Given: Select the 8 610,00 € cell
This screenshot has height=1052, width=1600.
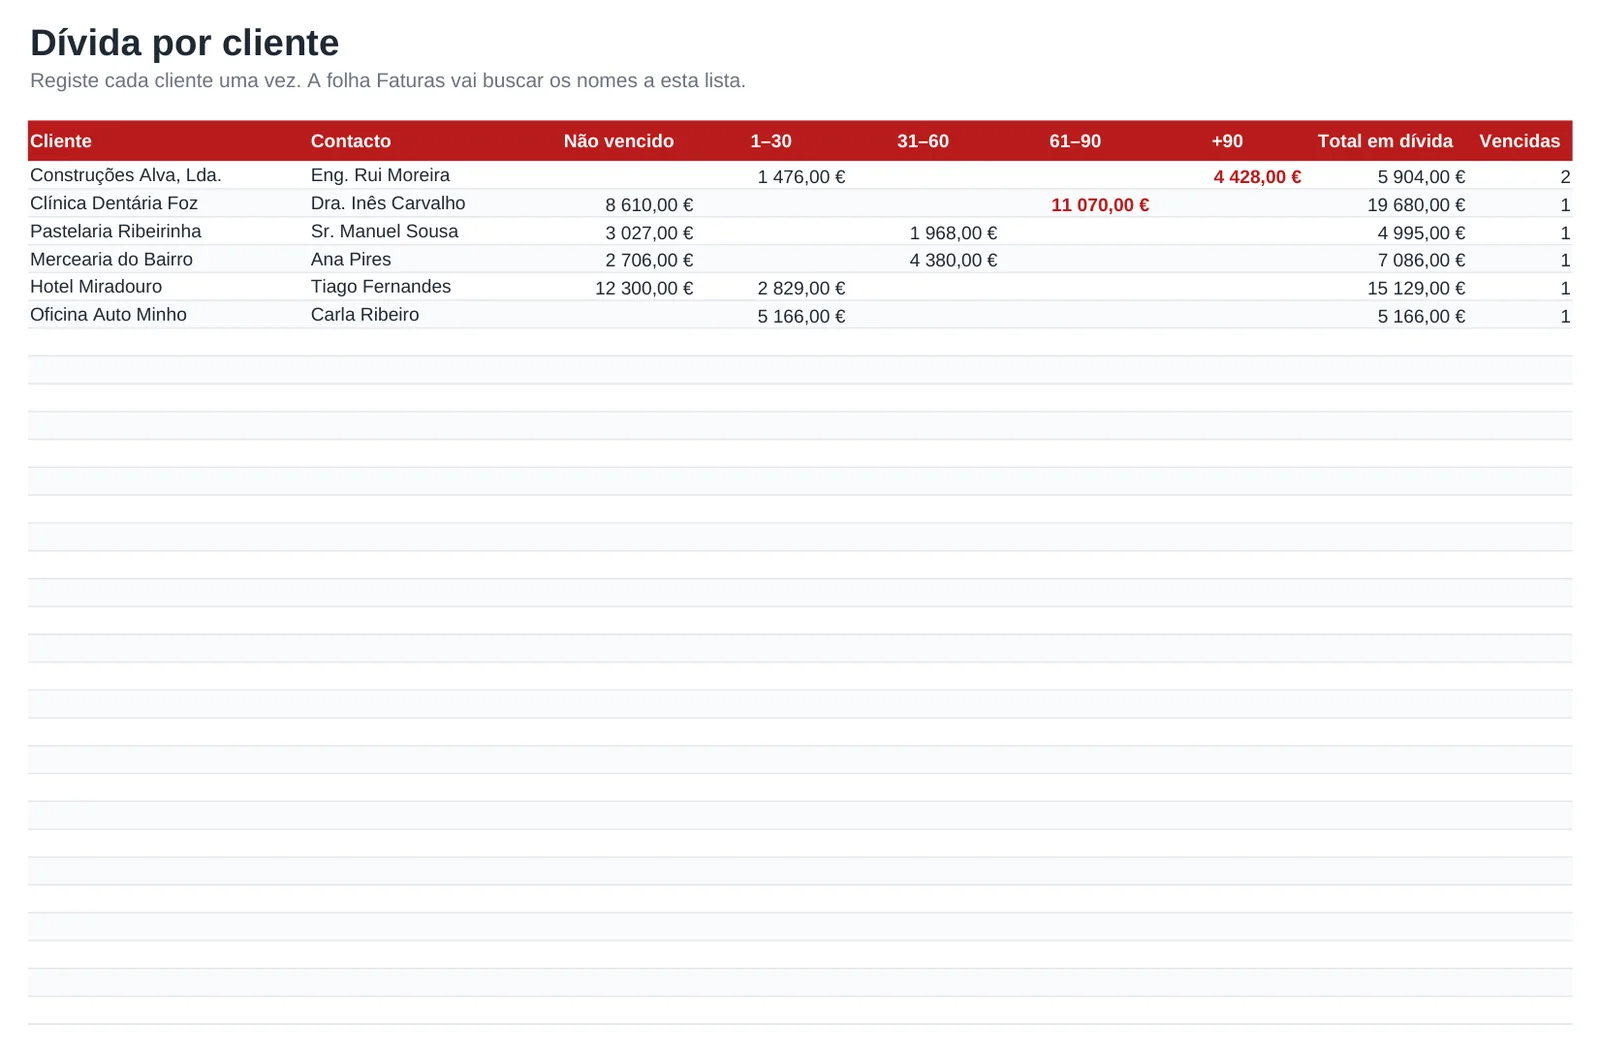Looking at the screenshot, I should [649, 205].
